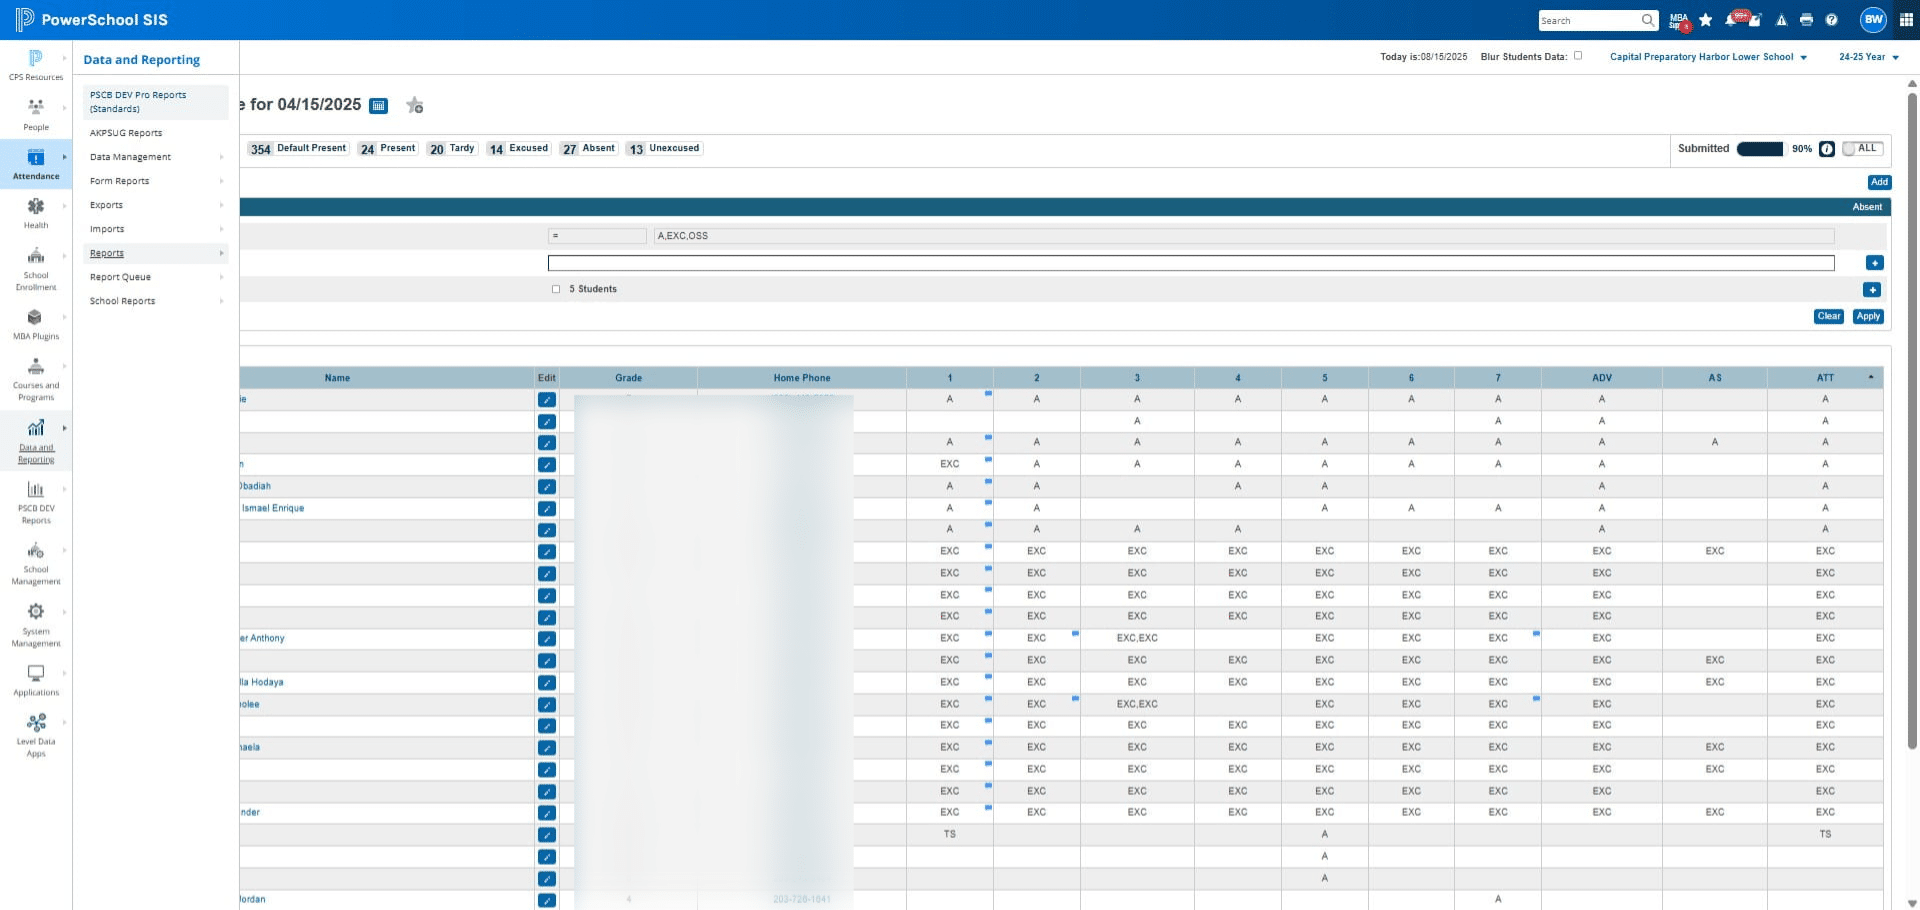The image size is (1920, 910).
Task: Open the favorites star in top bar
Action: click(x=1705, y=20)
